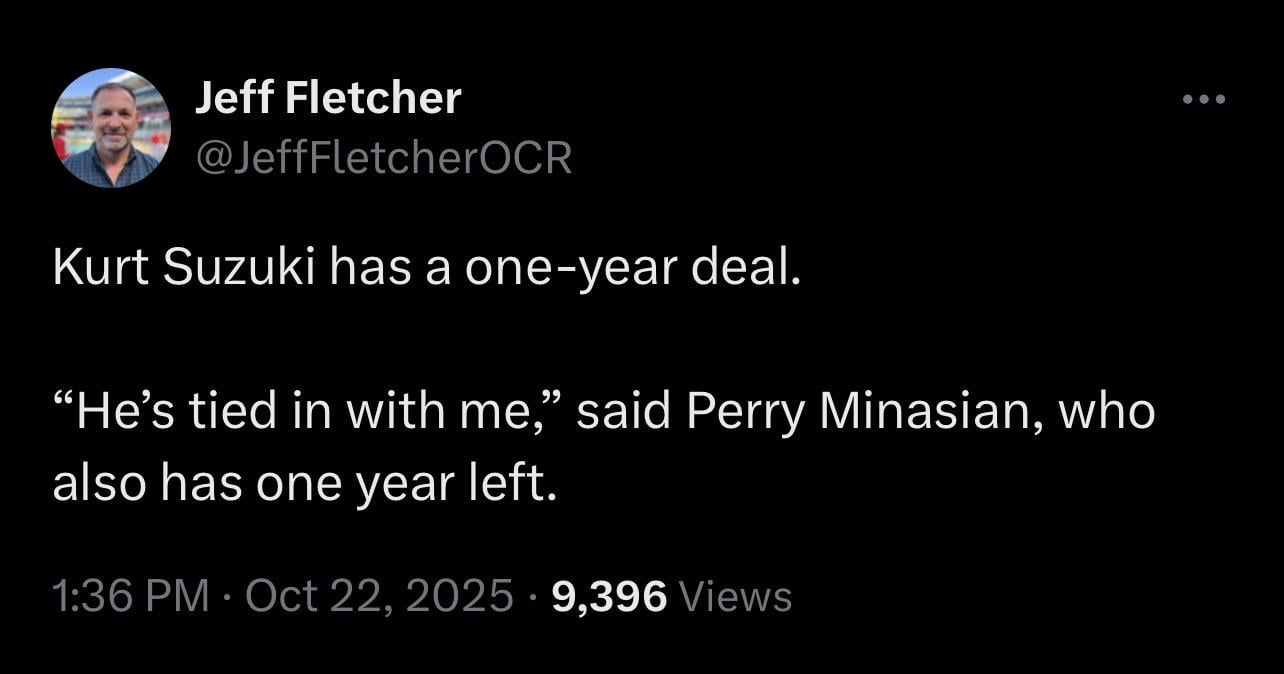Screen dimensions: 1284x674
Task: Click the tweet timestamp 1:36 PM
Action: click(132, 595)
